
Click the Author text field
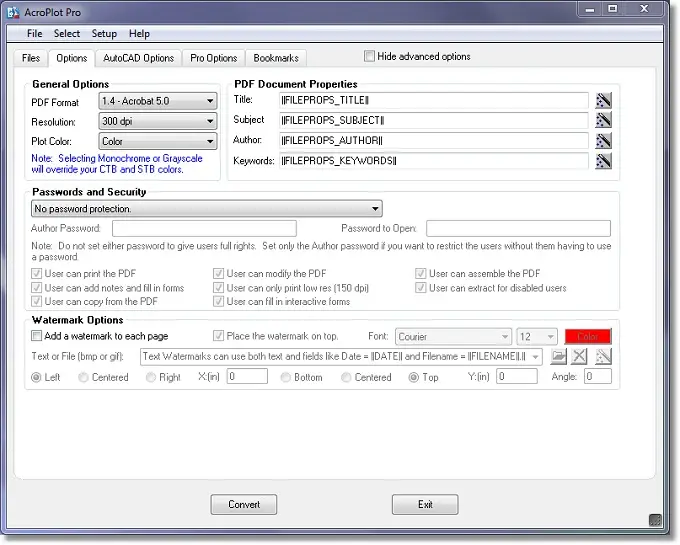click(434, 140)
